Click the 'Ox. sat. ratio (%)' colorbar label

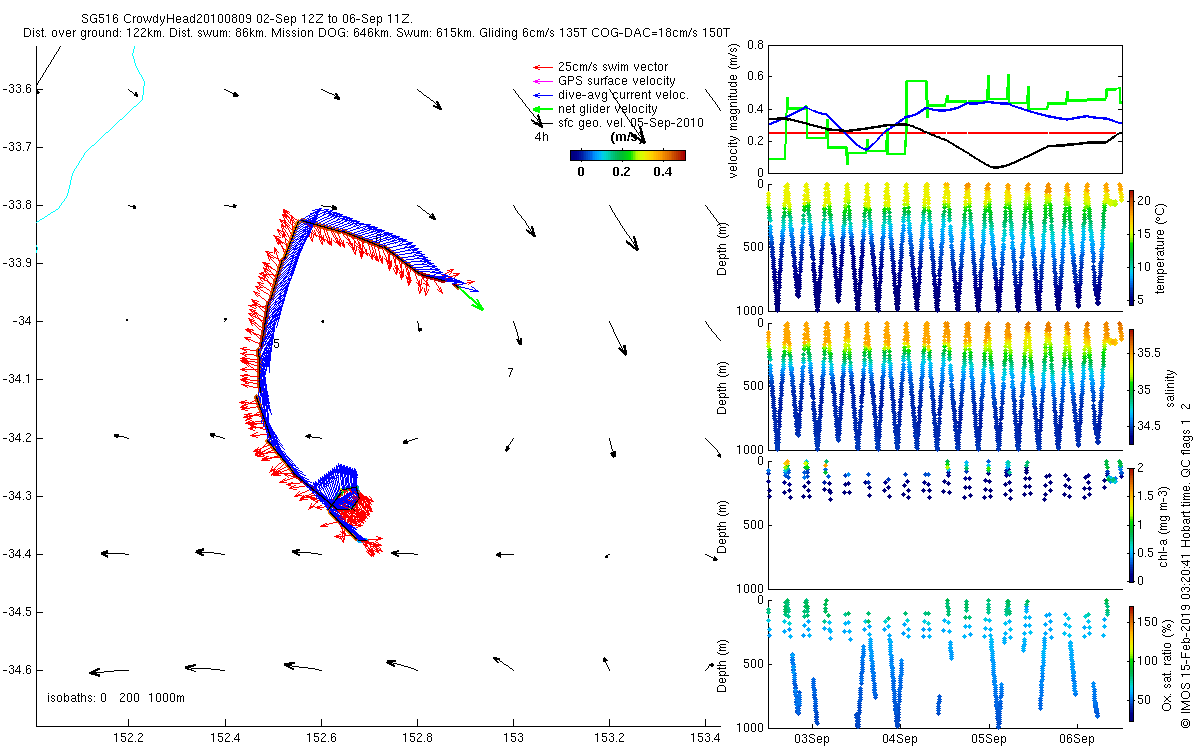click(x=1168, y=664)
